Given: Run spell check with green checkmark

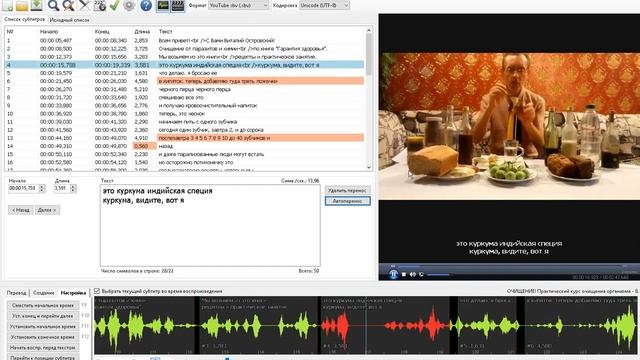Looking at the screenshot, I should point(115,5).
